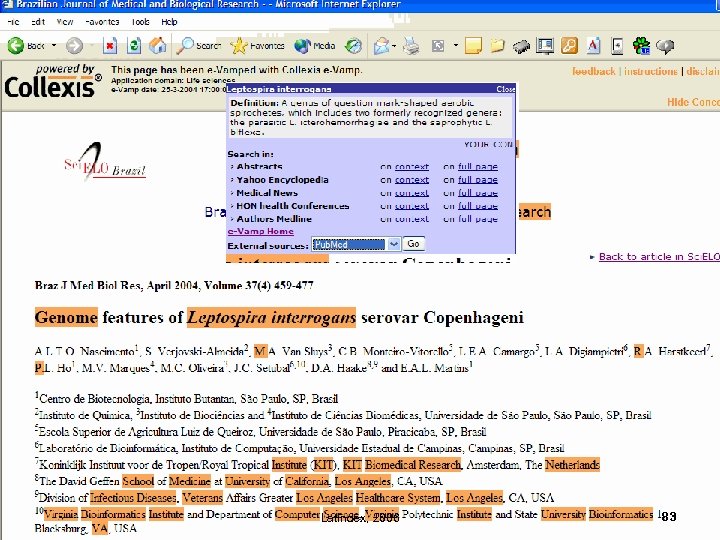Click highlighted VA in Blacksburg line

click(x=99, y=529)
